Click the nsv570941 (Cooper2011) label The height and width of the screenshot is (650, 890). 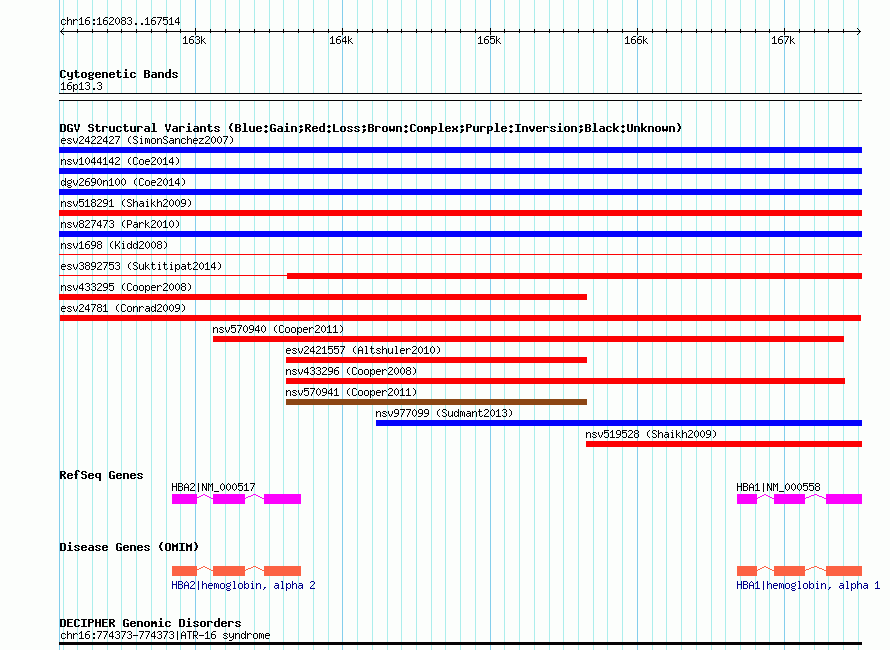[x=351, y=392]
